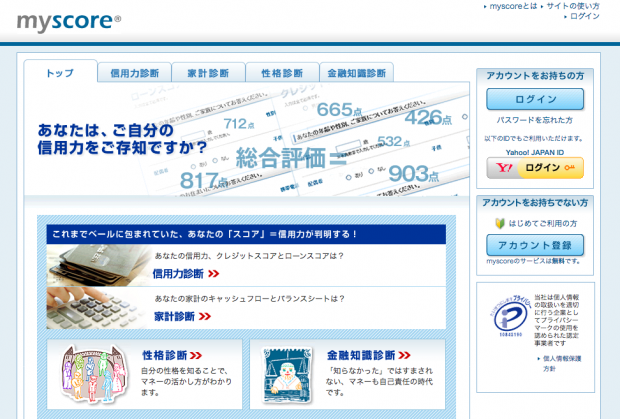Image resolution: width=620 pixels, height=419 pixels.
Task: Click the 'はじめてご利用の方' text
Action: click(x=542, y=224)
